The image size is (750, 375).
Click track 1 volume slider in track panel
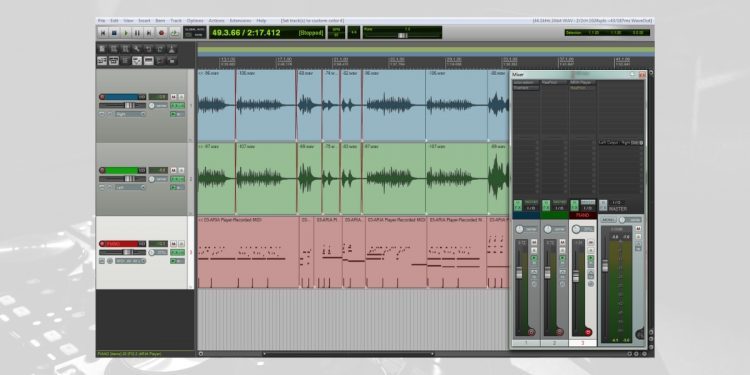pyautogui.click(x=122, y=105)
